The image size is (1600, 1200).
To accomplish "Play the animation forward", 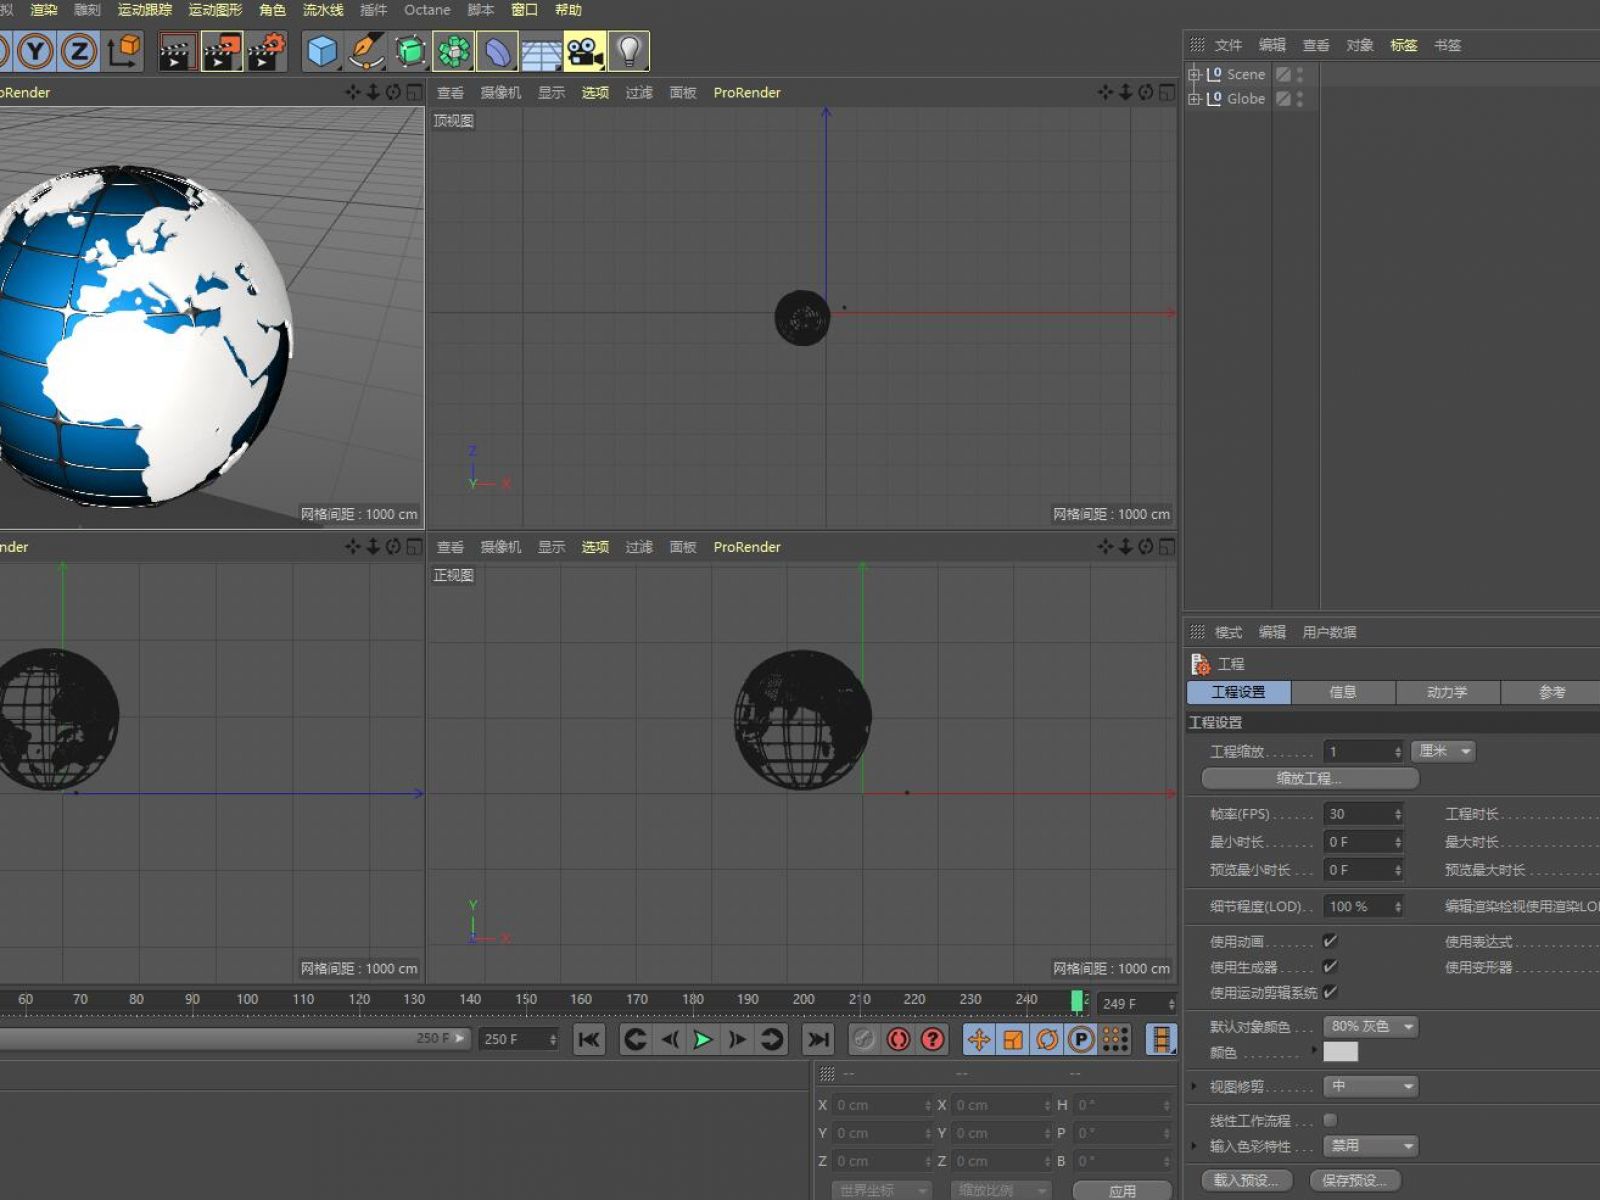I will pos(703,1040).
